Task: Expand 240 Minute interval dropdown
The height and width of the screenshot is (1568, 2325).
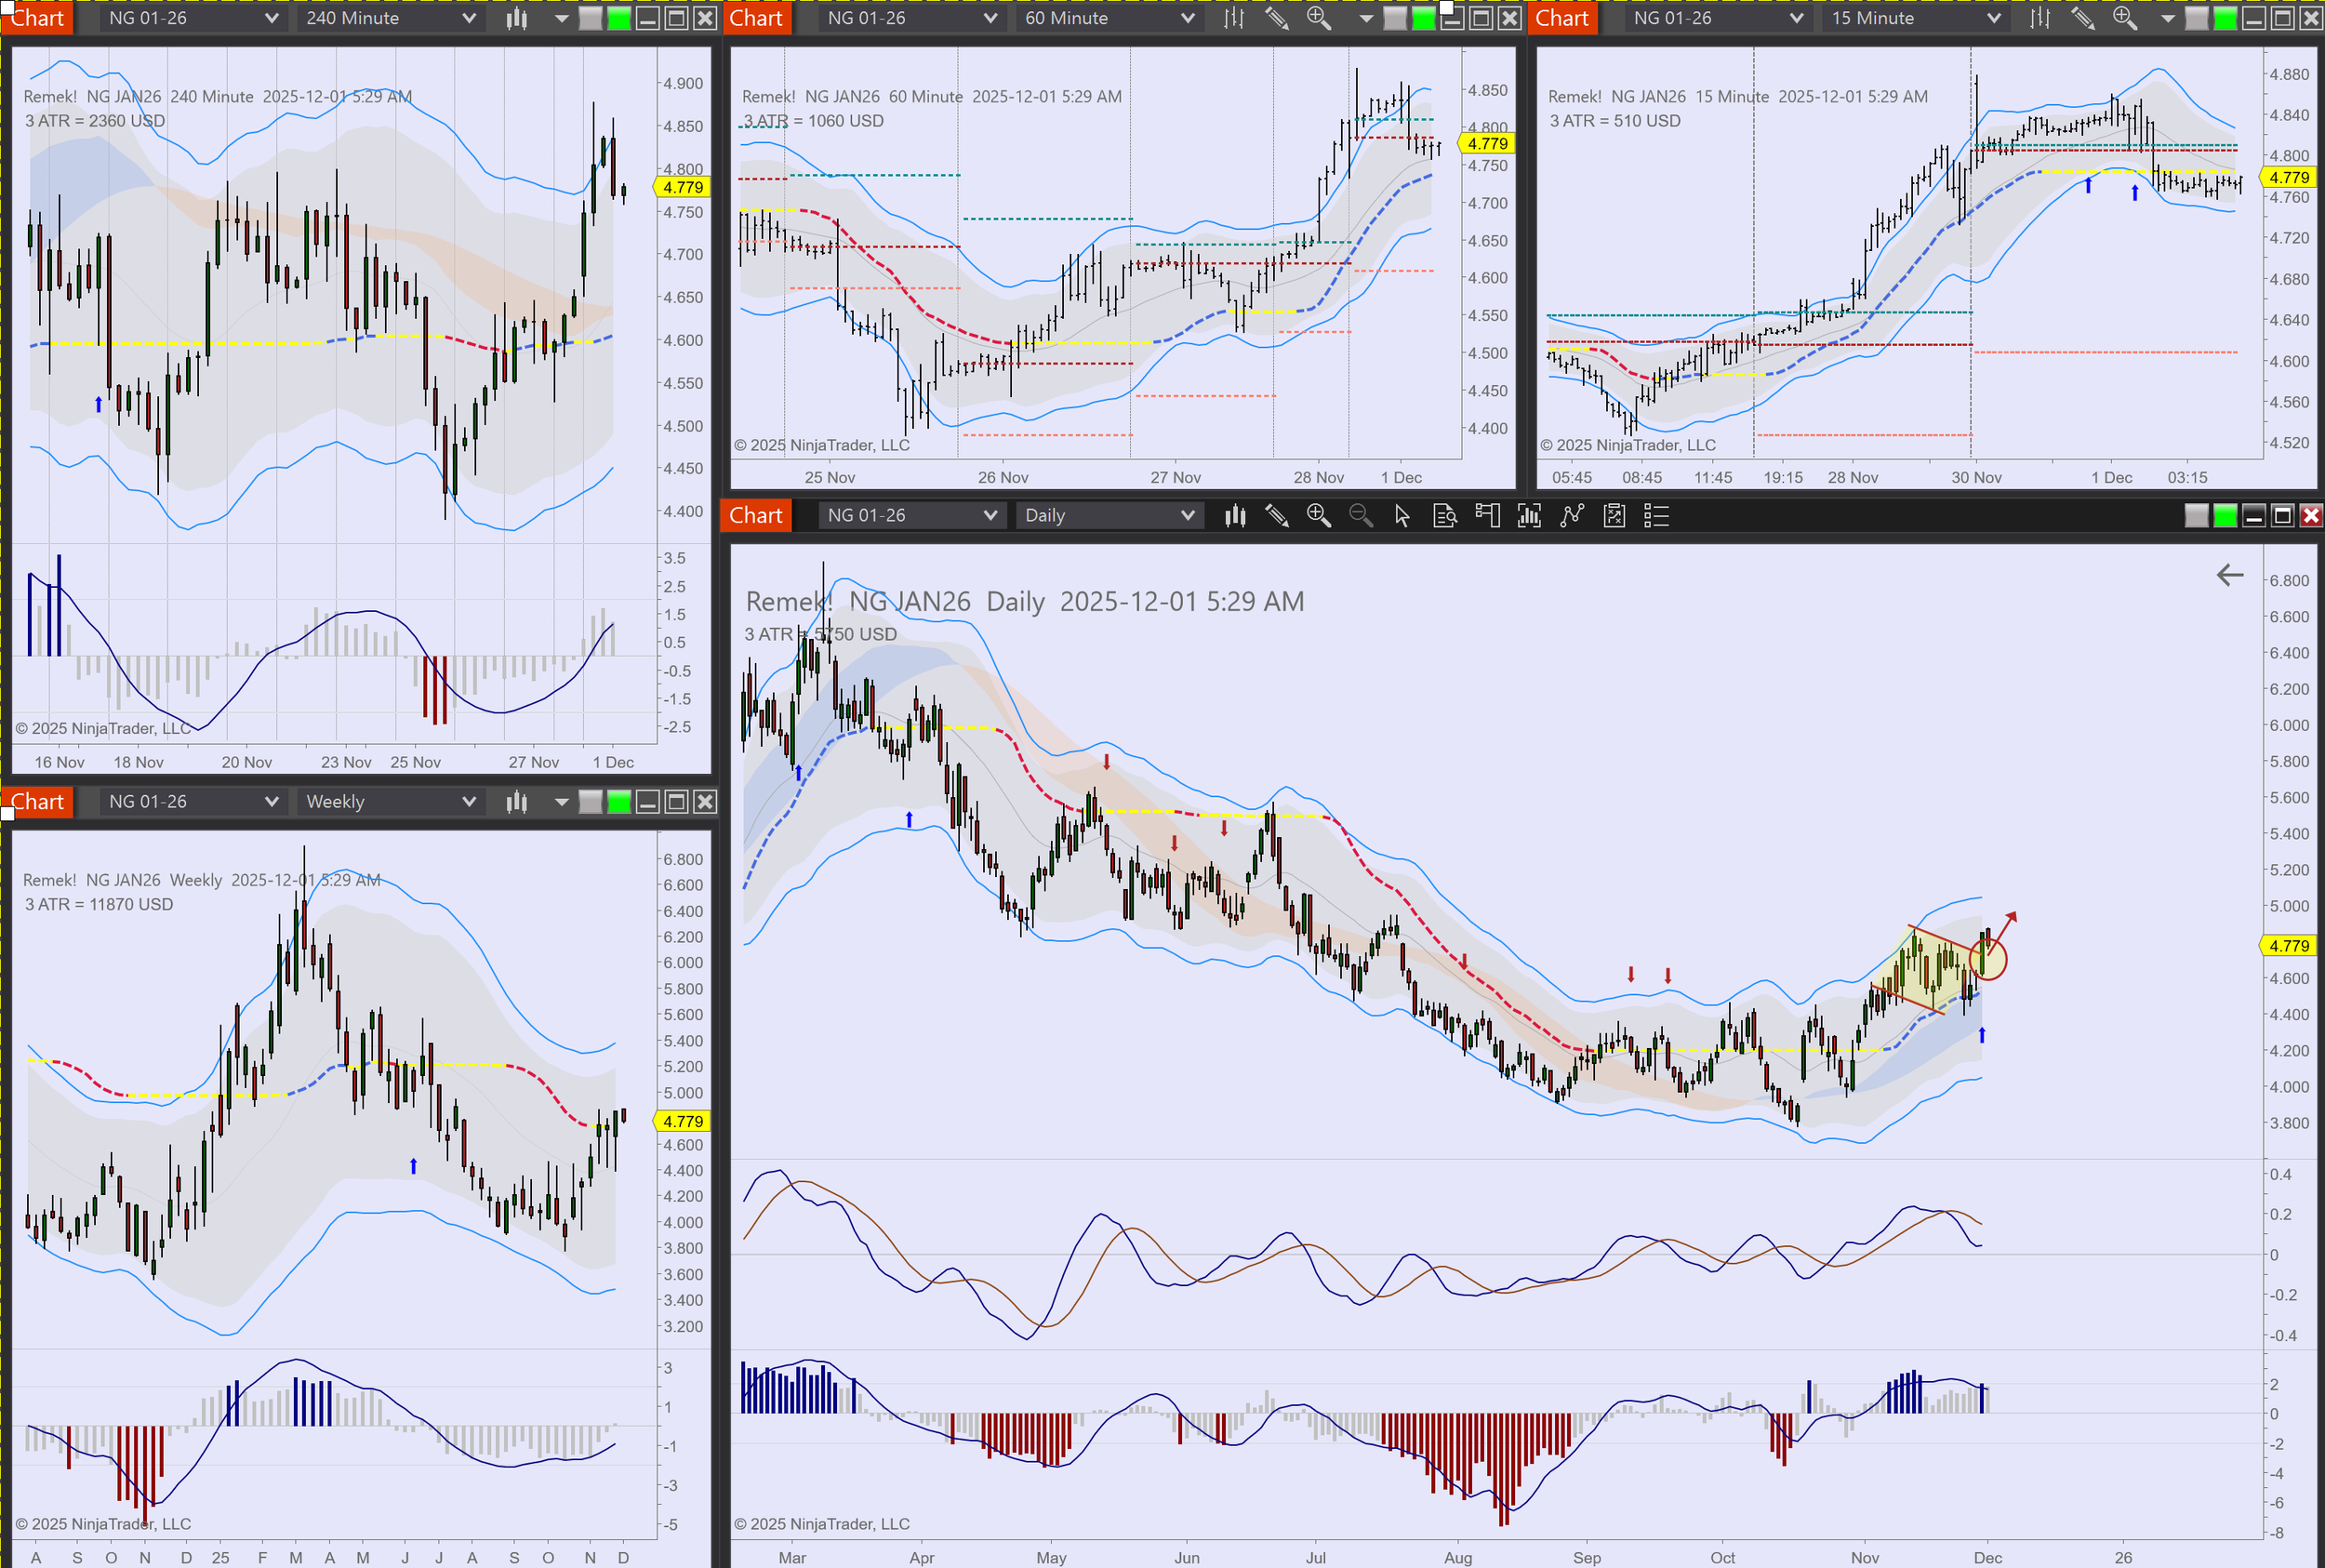Action: (x=390, y=18)
